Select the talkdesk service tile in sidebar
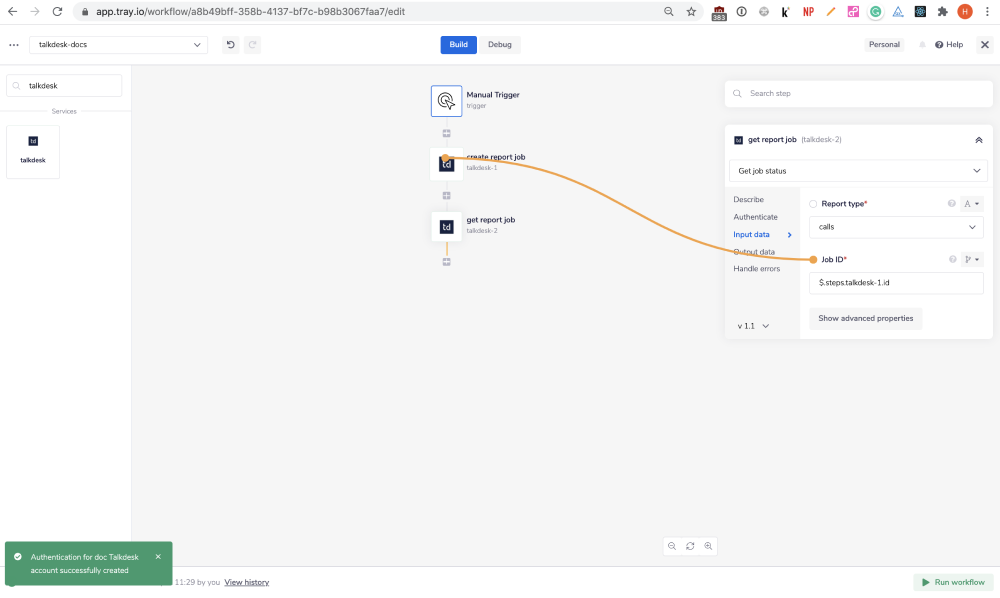 (x=33, y=150)
